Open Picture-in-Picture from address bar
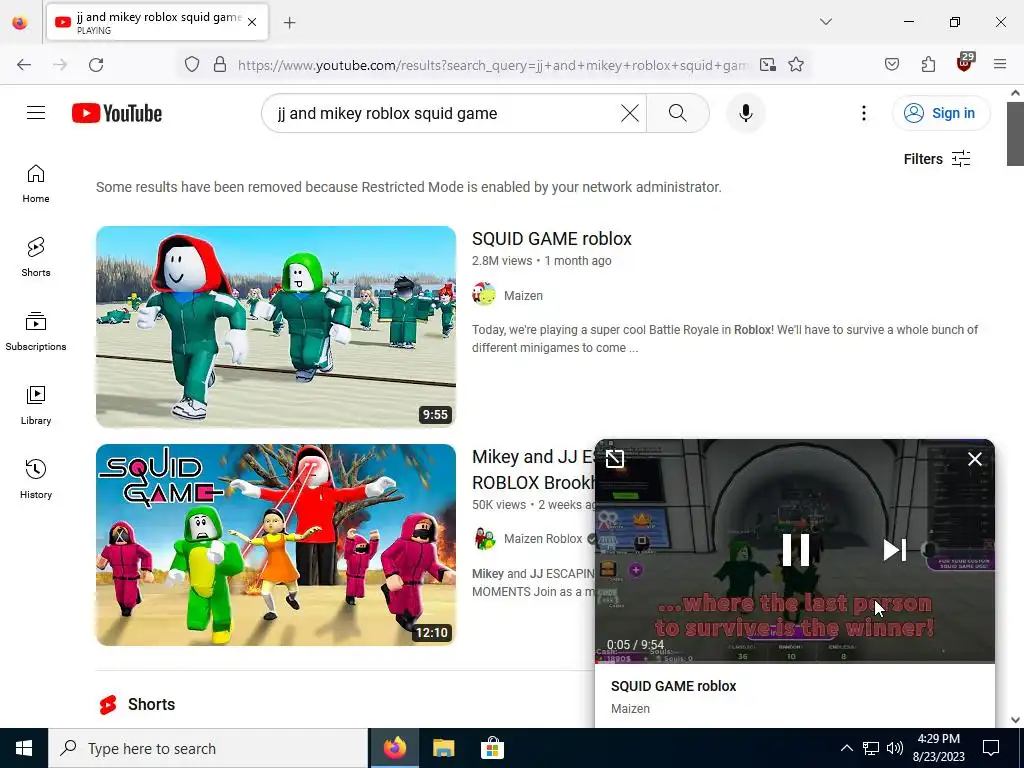The image size is (1024, 768). [768, 65]
